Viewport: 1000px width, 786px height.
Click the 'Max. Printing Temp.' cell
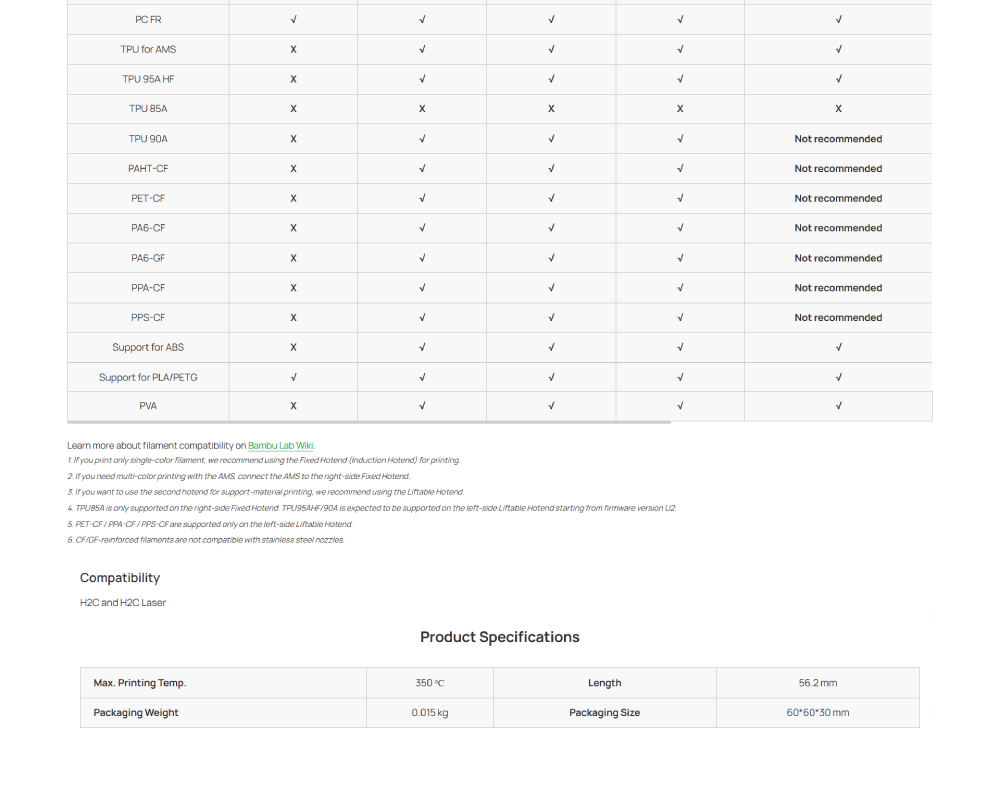pos(223,683)
